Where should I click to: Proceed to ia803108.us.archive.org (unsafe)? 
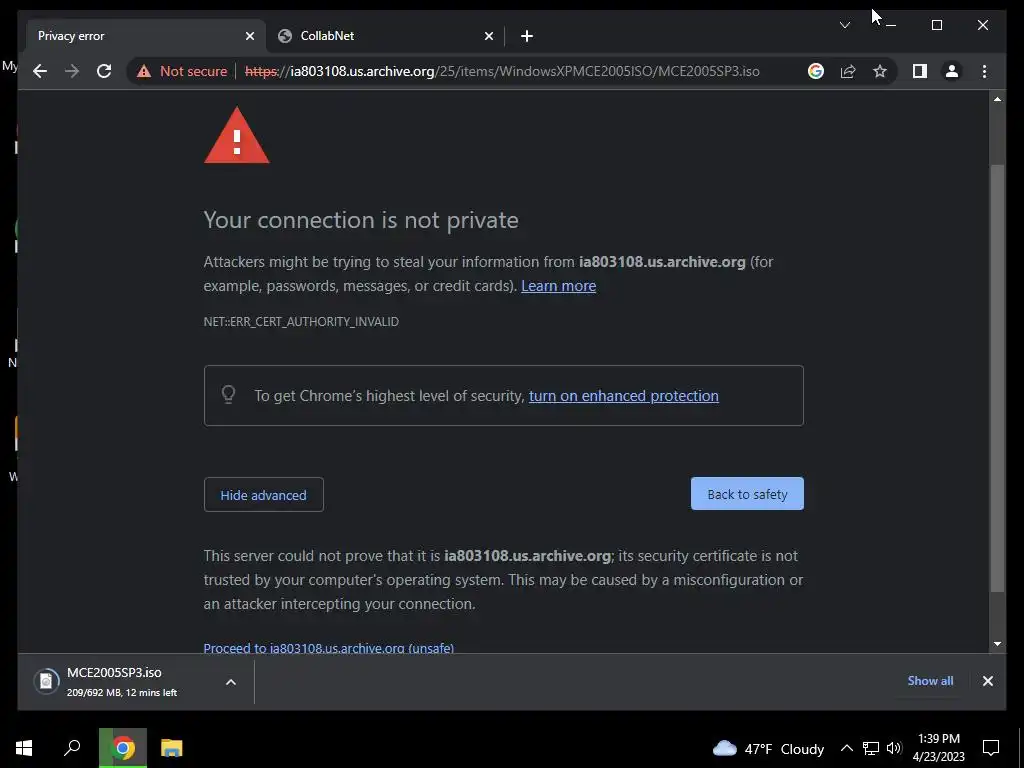tap(328, 648)
